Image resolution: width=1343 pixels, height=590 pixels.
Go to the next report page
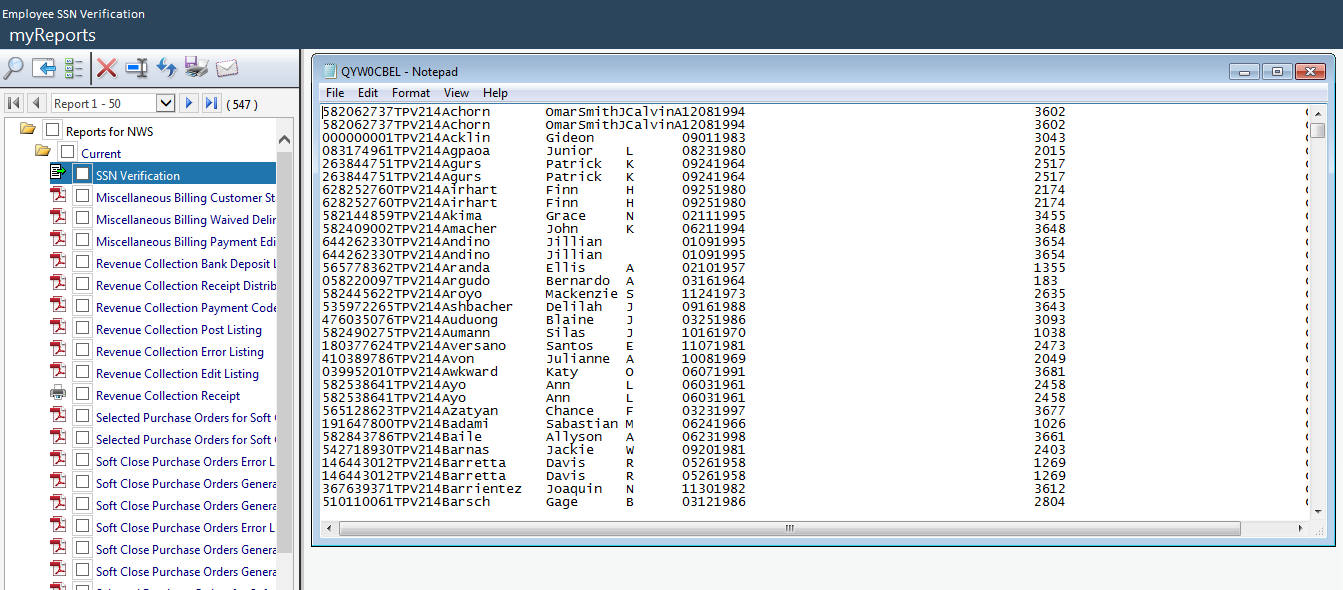(x=189, y=103)
